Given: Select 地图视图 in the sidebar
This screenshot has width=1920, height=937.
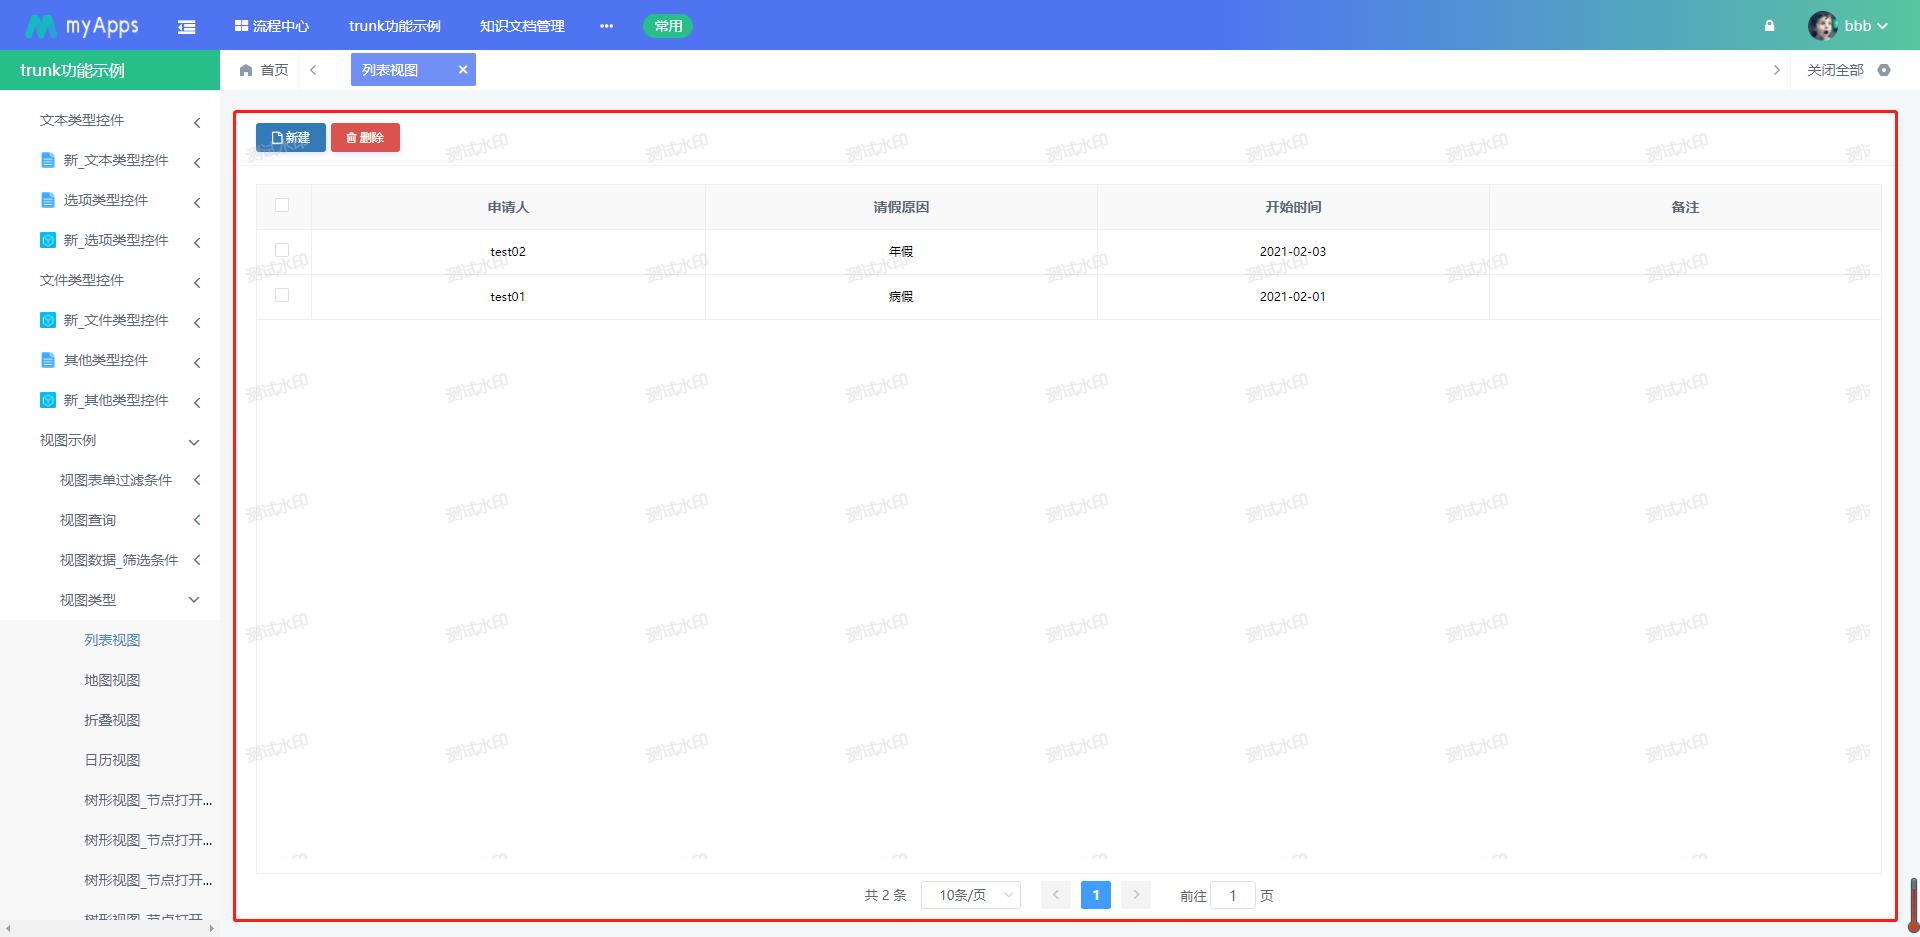Looking at the screenshot, I should [112, 680].
